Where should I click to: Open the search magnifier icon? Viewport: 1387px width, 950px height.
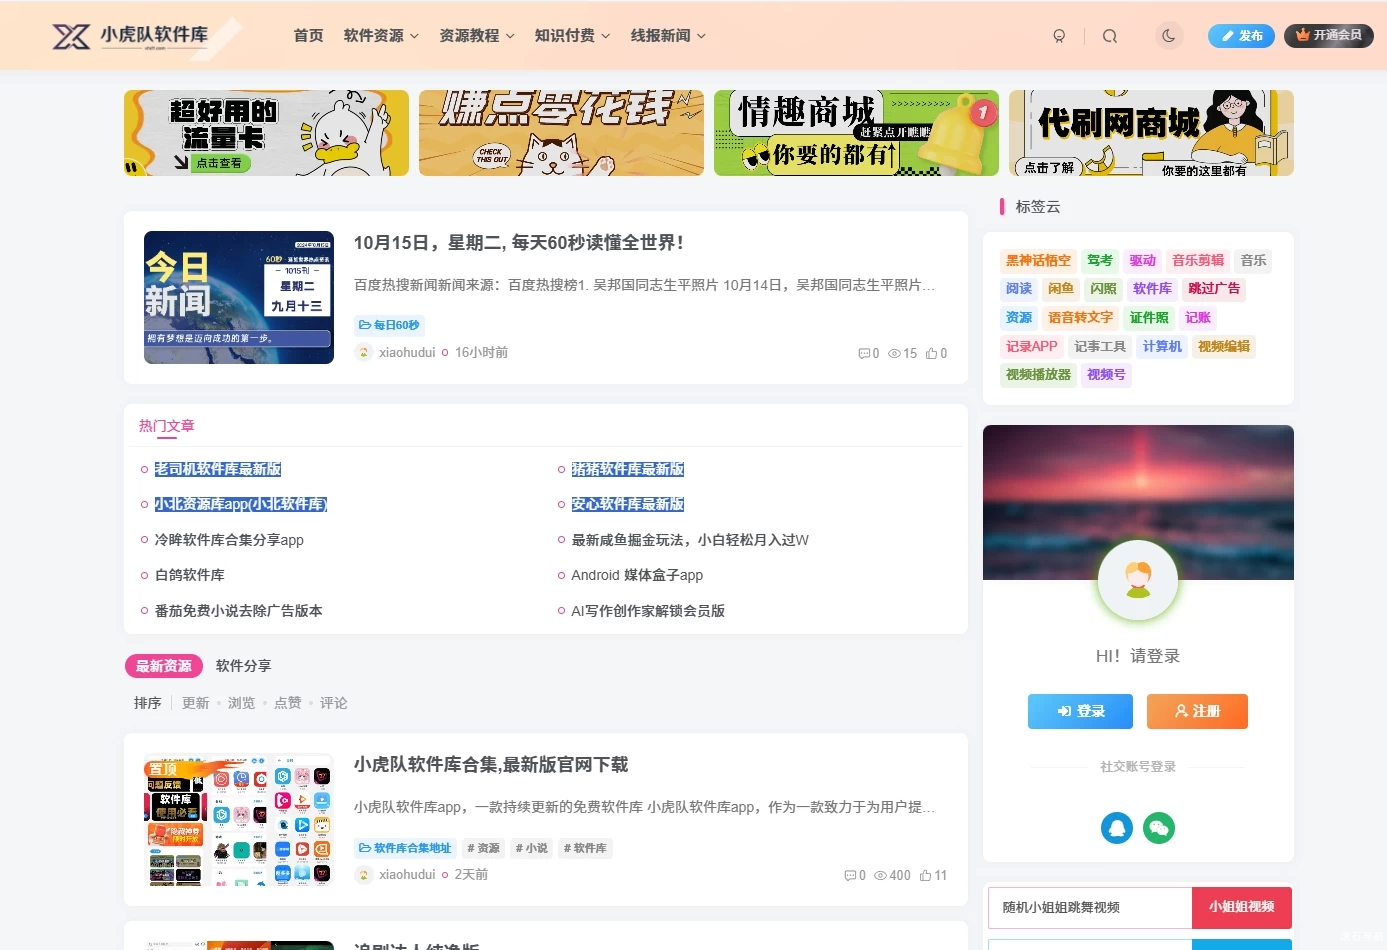pyautogui.click(x=1110, y=35)
